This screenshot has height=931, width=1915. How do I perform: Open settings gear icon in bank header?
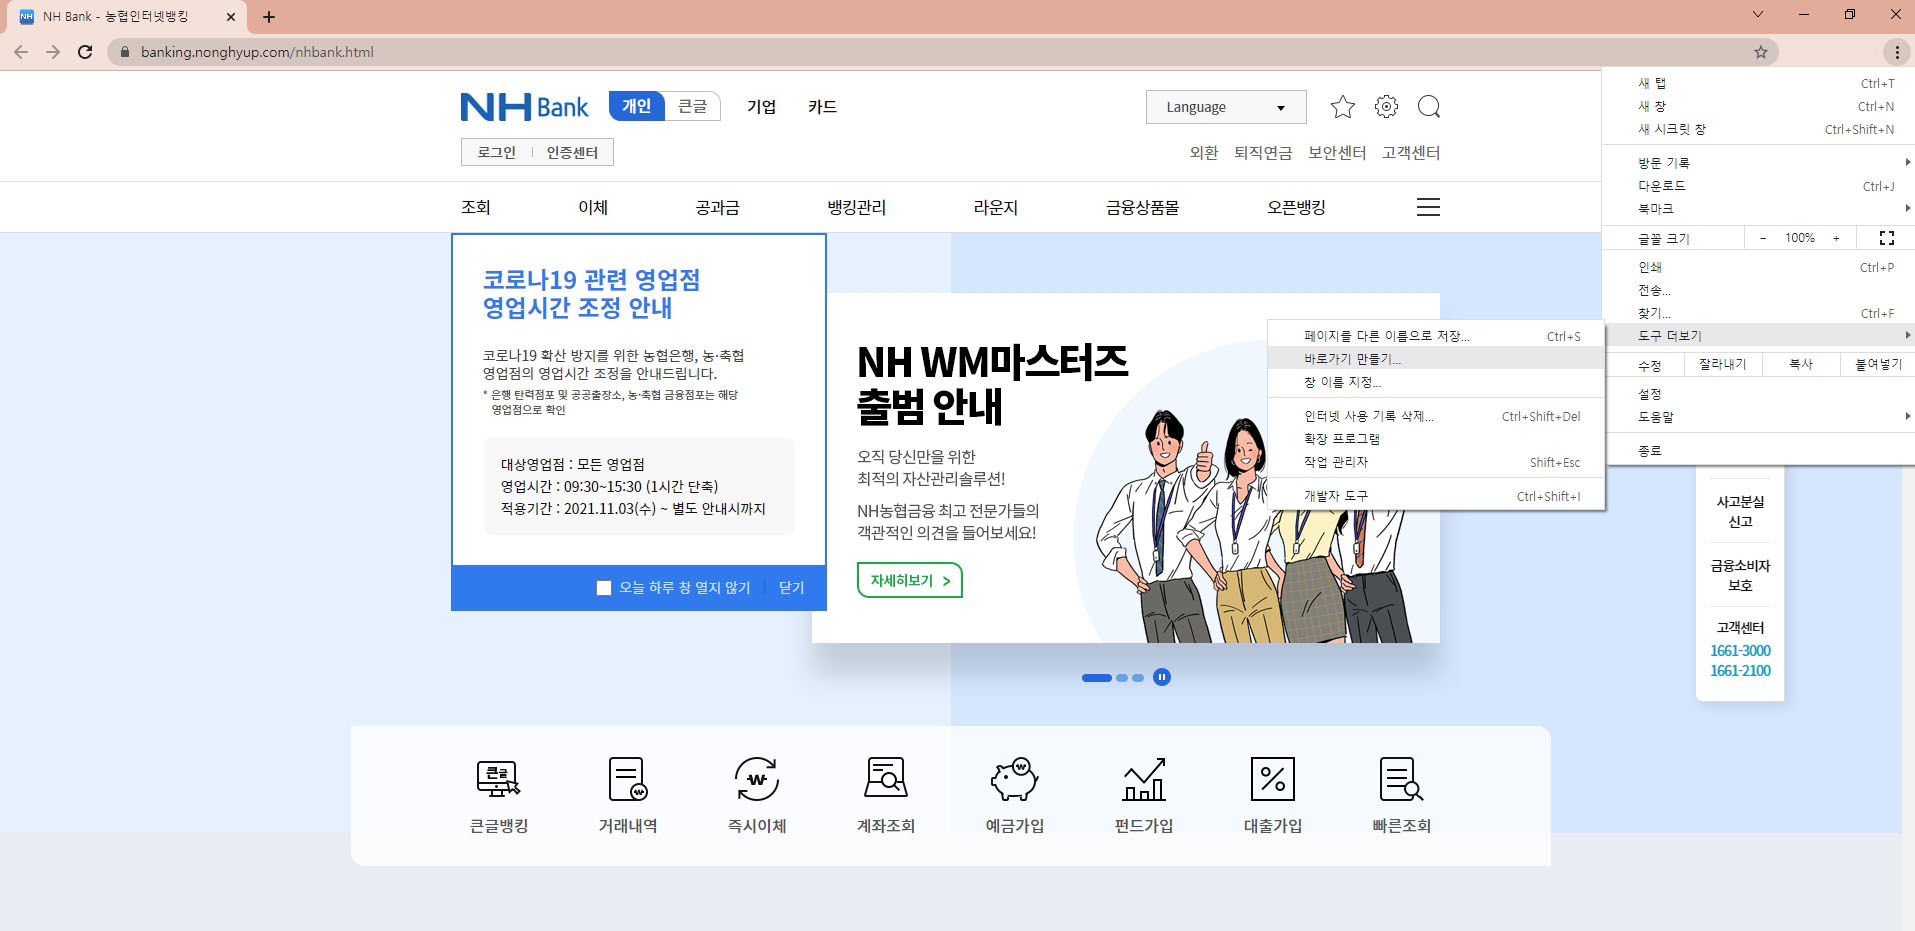click(1386, 107)
